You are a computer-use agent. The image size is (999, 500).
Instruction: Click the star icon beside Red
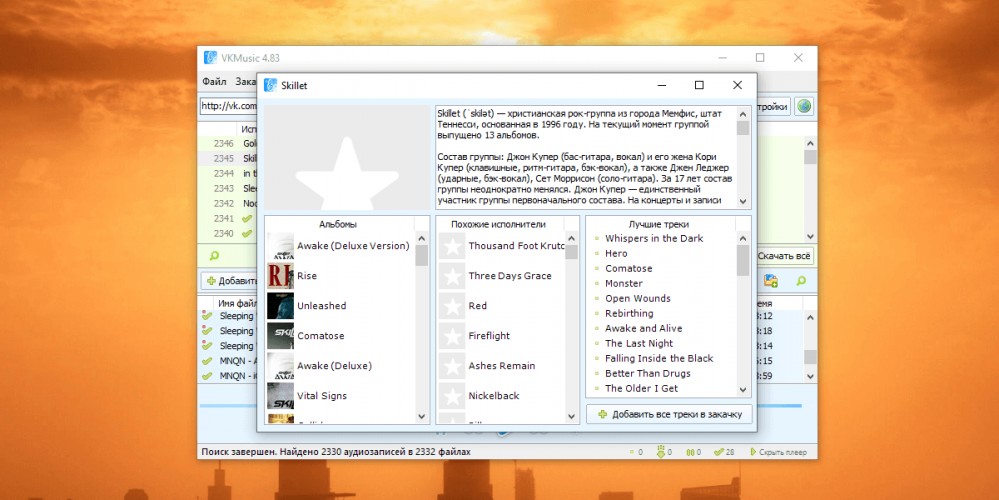pos(452,306)
